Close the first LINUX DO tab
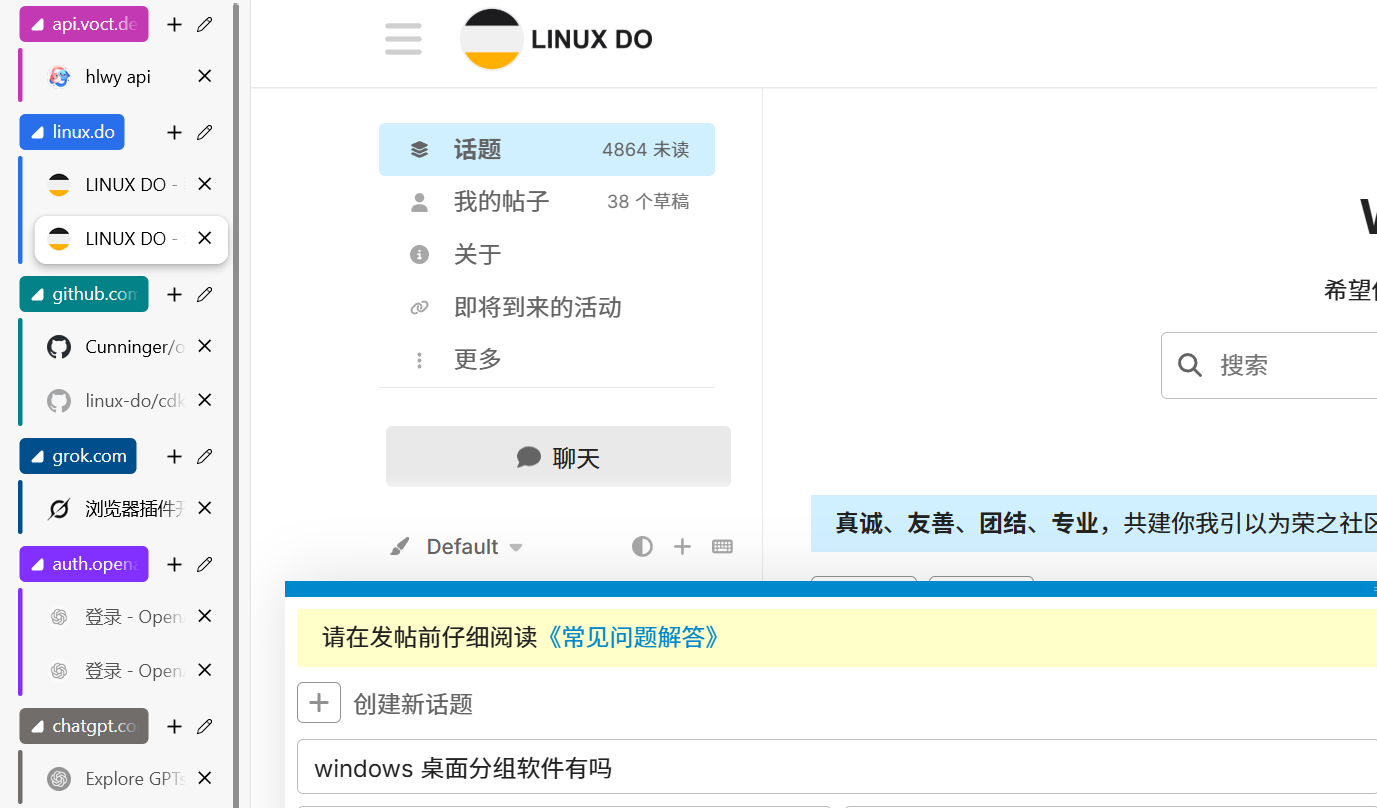1377x808 pixels. pyautogui.click(x=205, y=184)
